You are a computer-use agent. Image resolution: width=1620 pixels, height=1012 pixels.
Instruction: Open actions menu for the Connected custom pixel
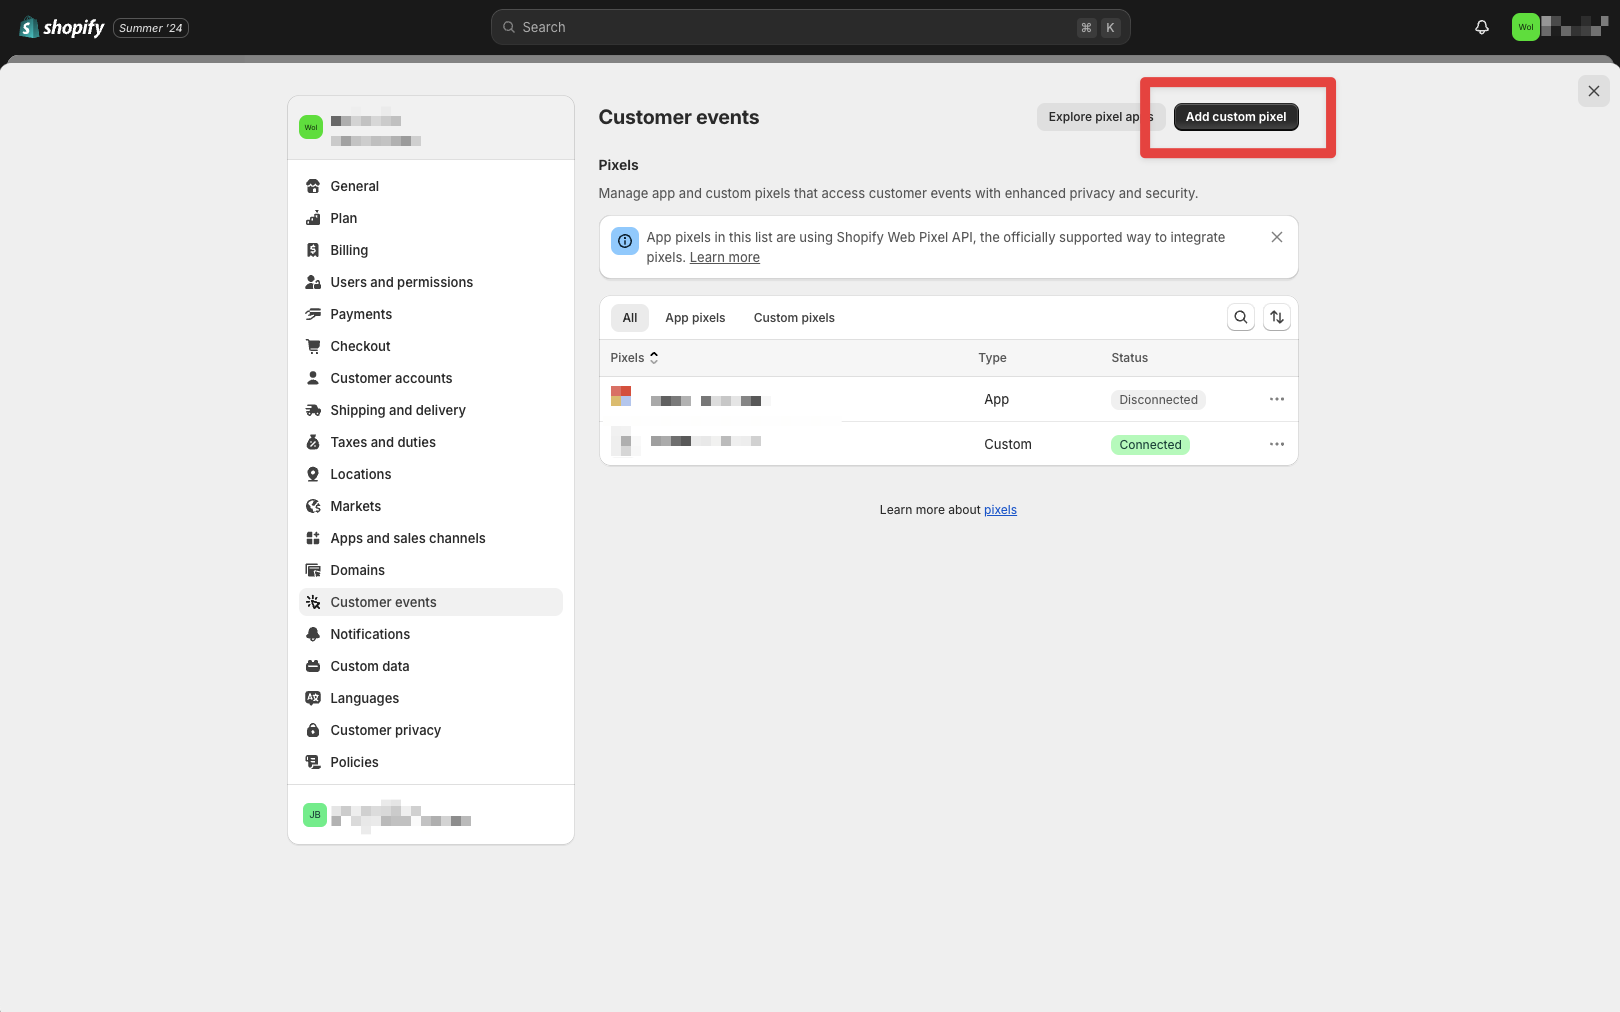pyautogui.click(x=1277, y=444)
